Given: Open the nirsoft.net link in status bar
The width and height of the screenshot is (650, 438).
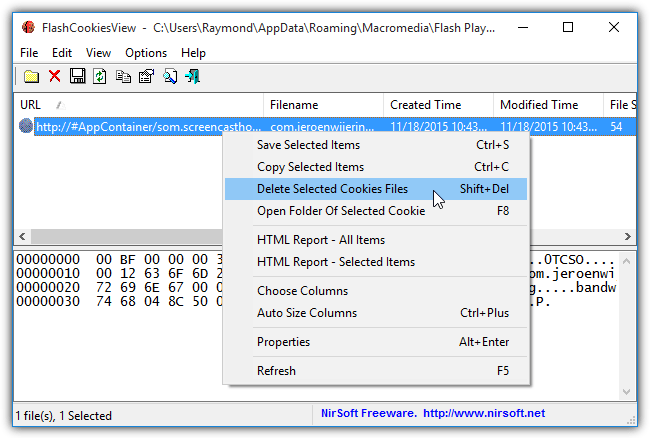Looking at the screenshot, I should (x=484, y=413).
